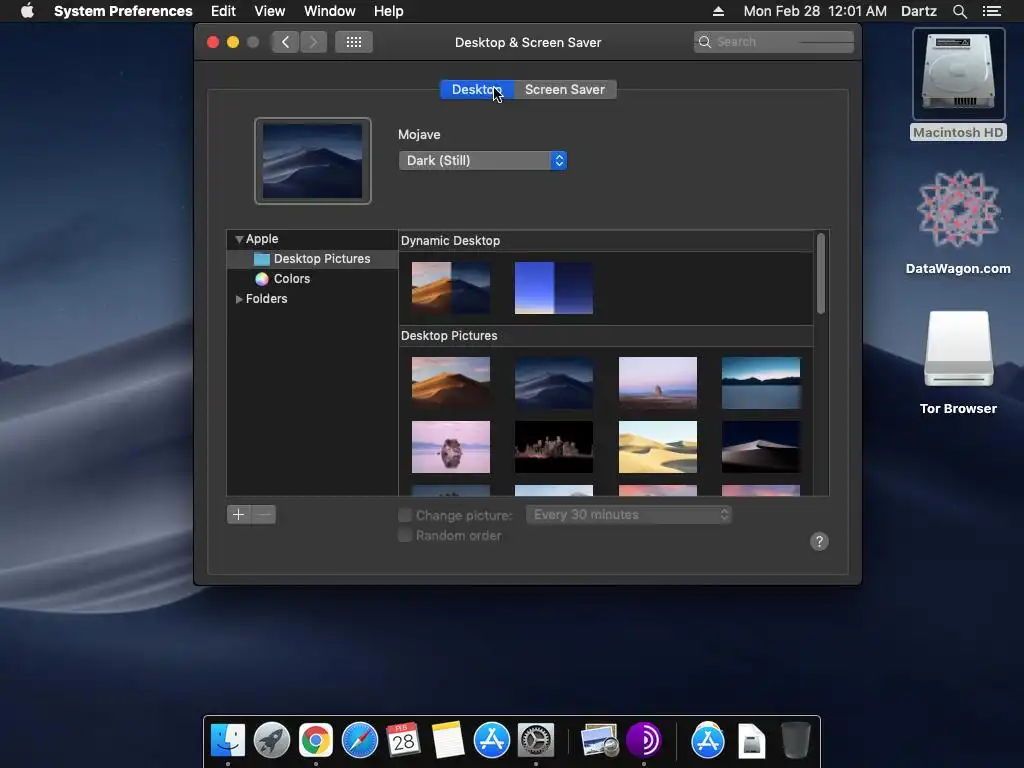The width and height of the screenshot is (1024, 768).
Task: Open the Apple menu
Action: click(27, 11)
